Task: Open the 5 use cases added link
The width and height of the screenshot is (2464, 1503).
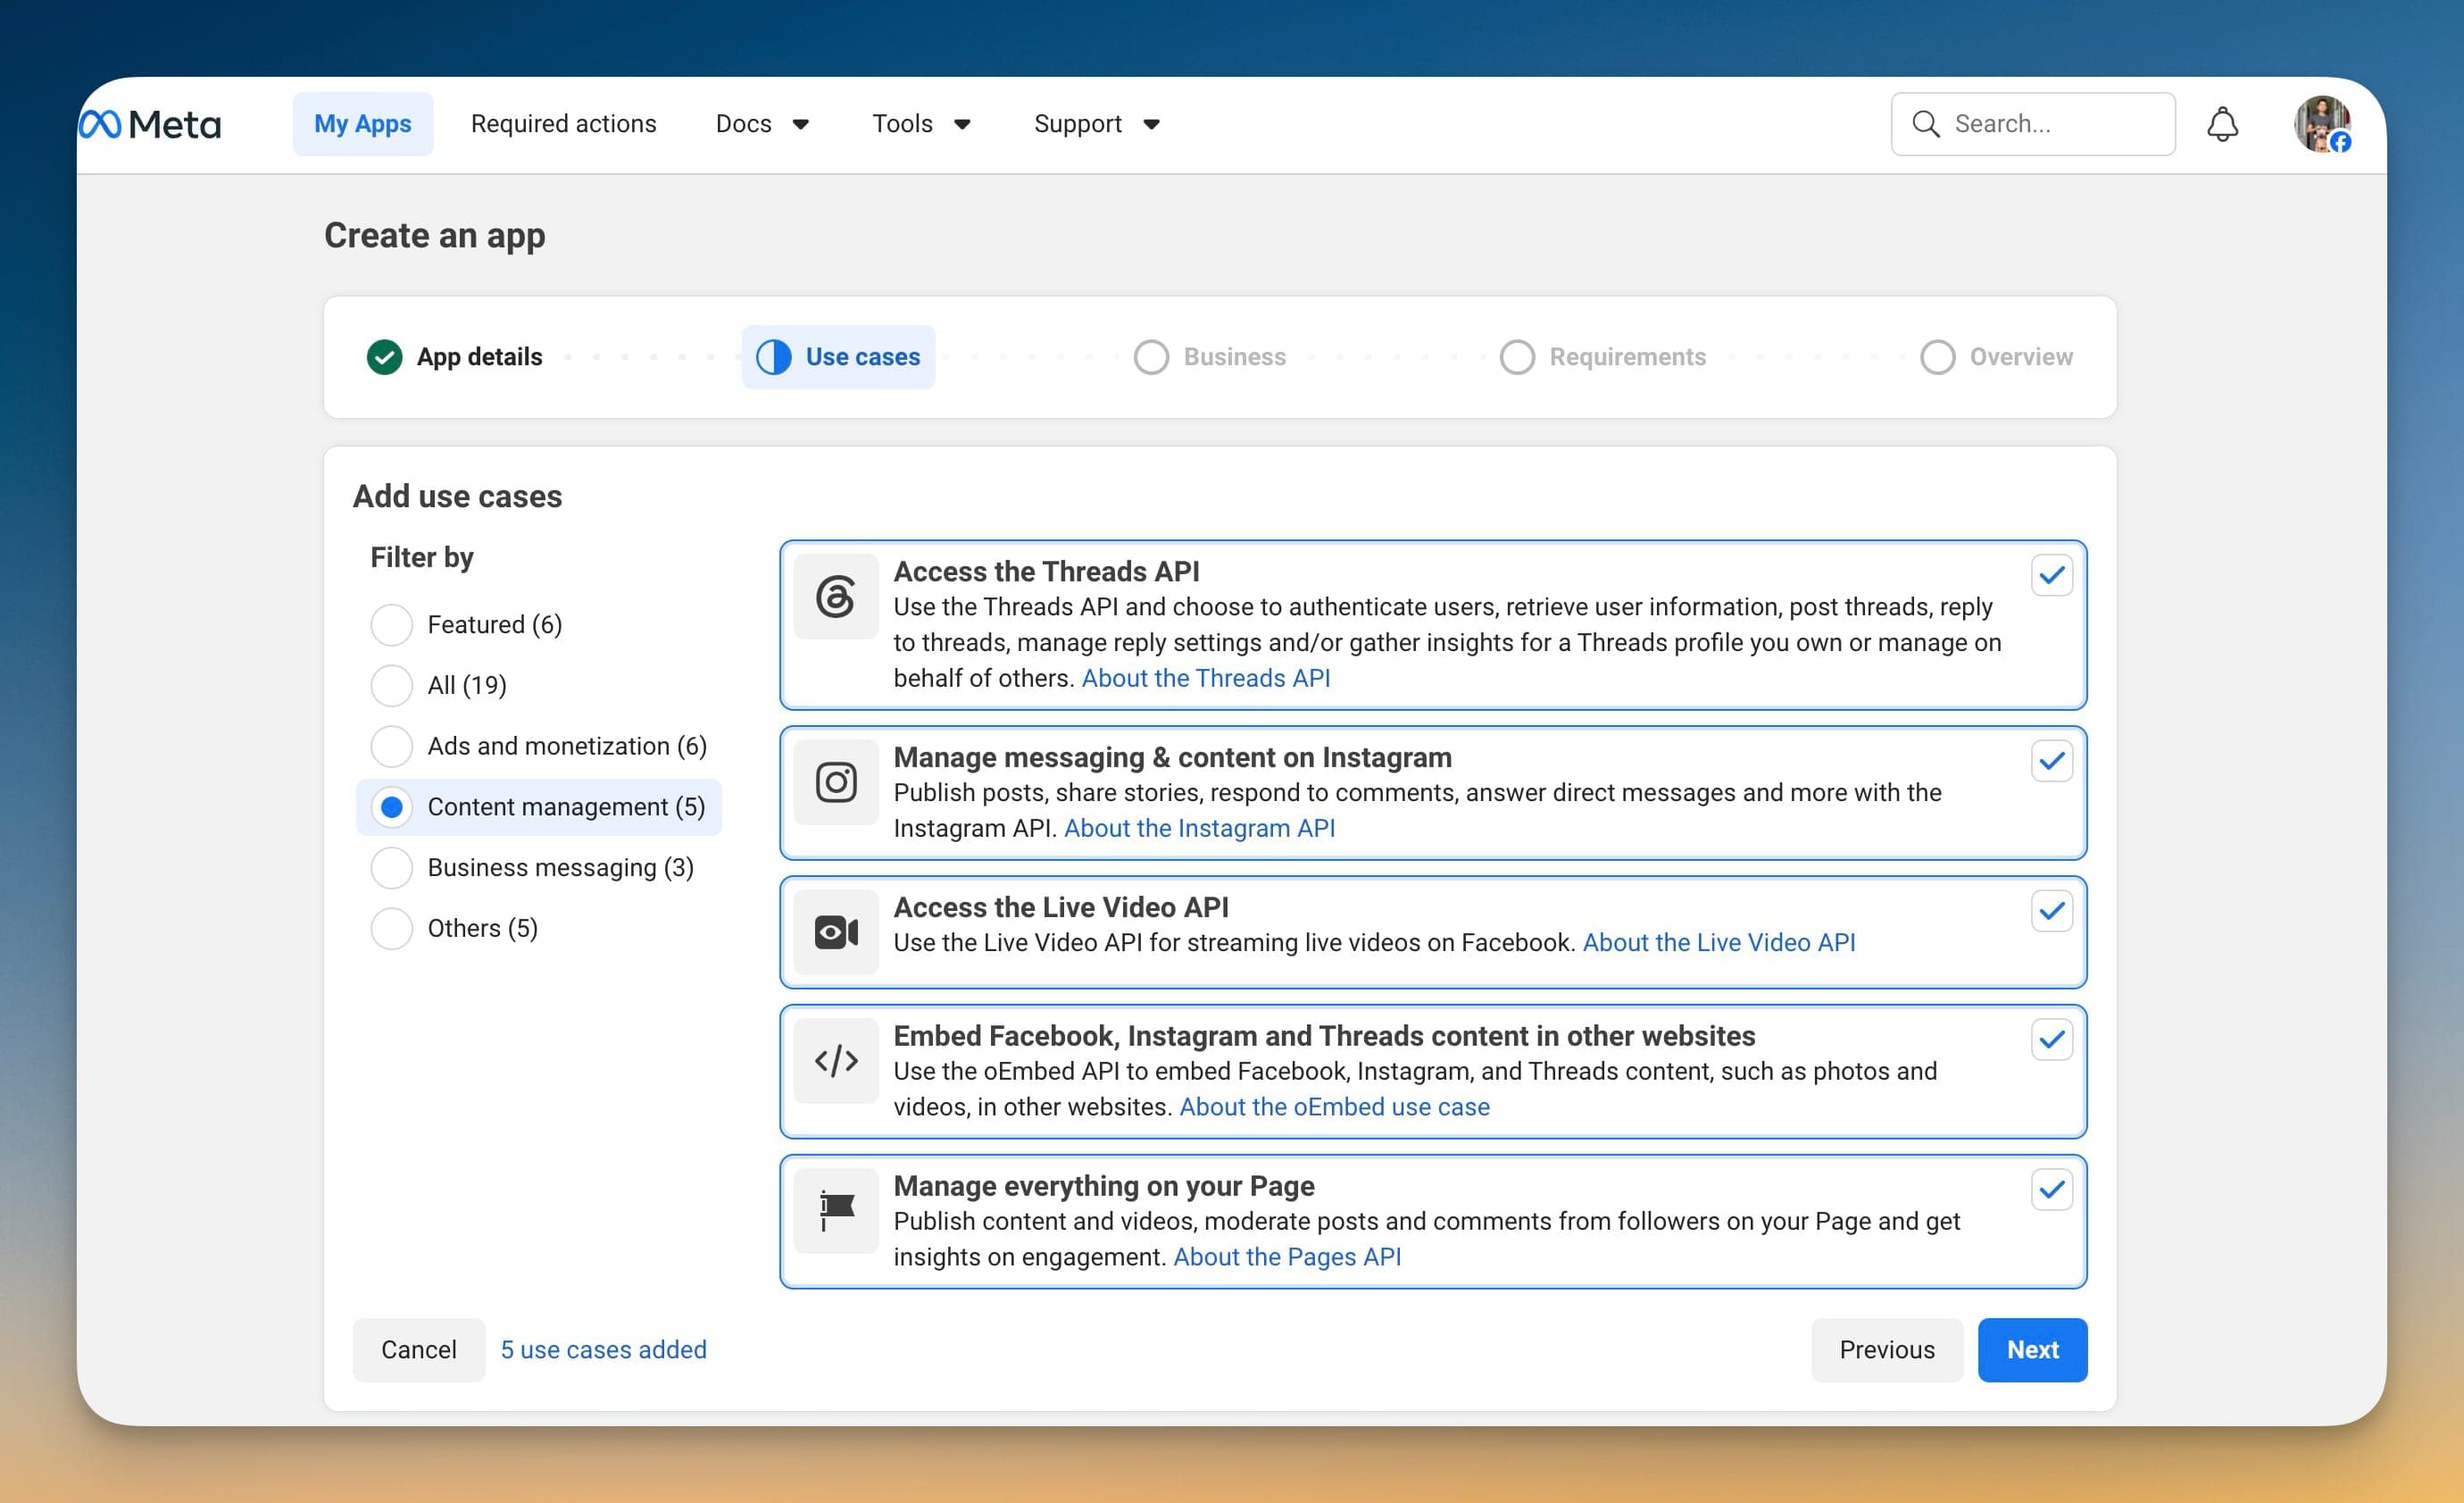Action: click(603, 1350)
